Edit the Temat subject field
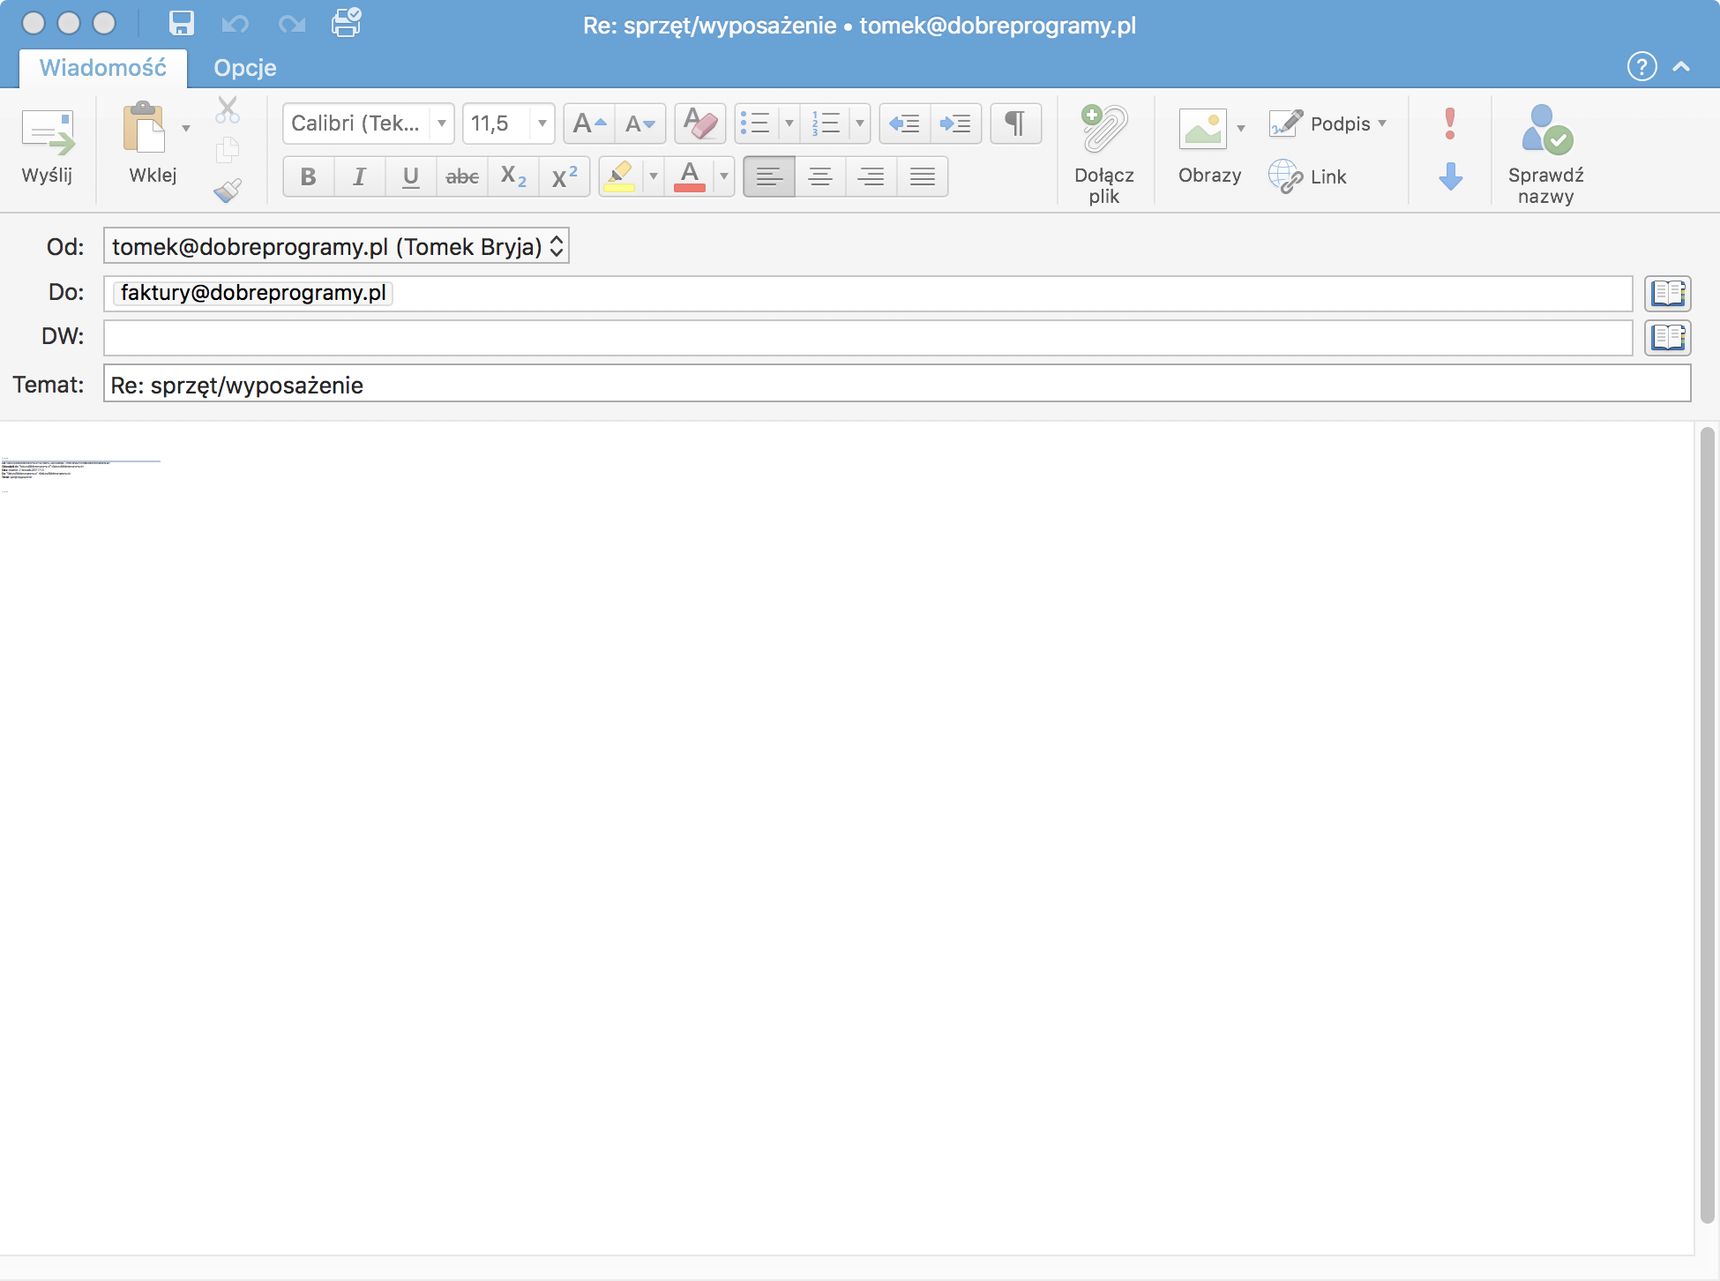 [x=897, y=384]
